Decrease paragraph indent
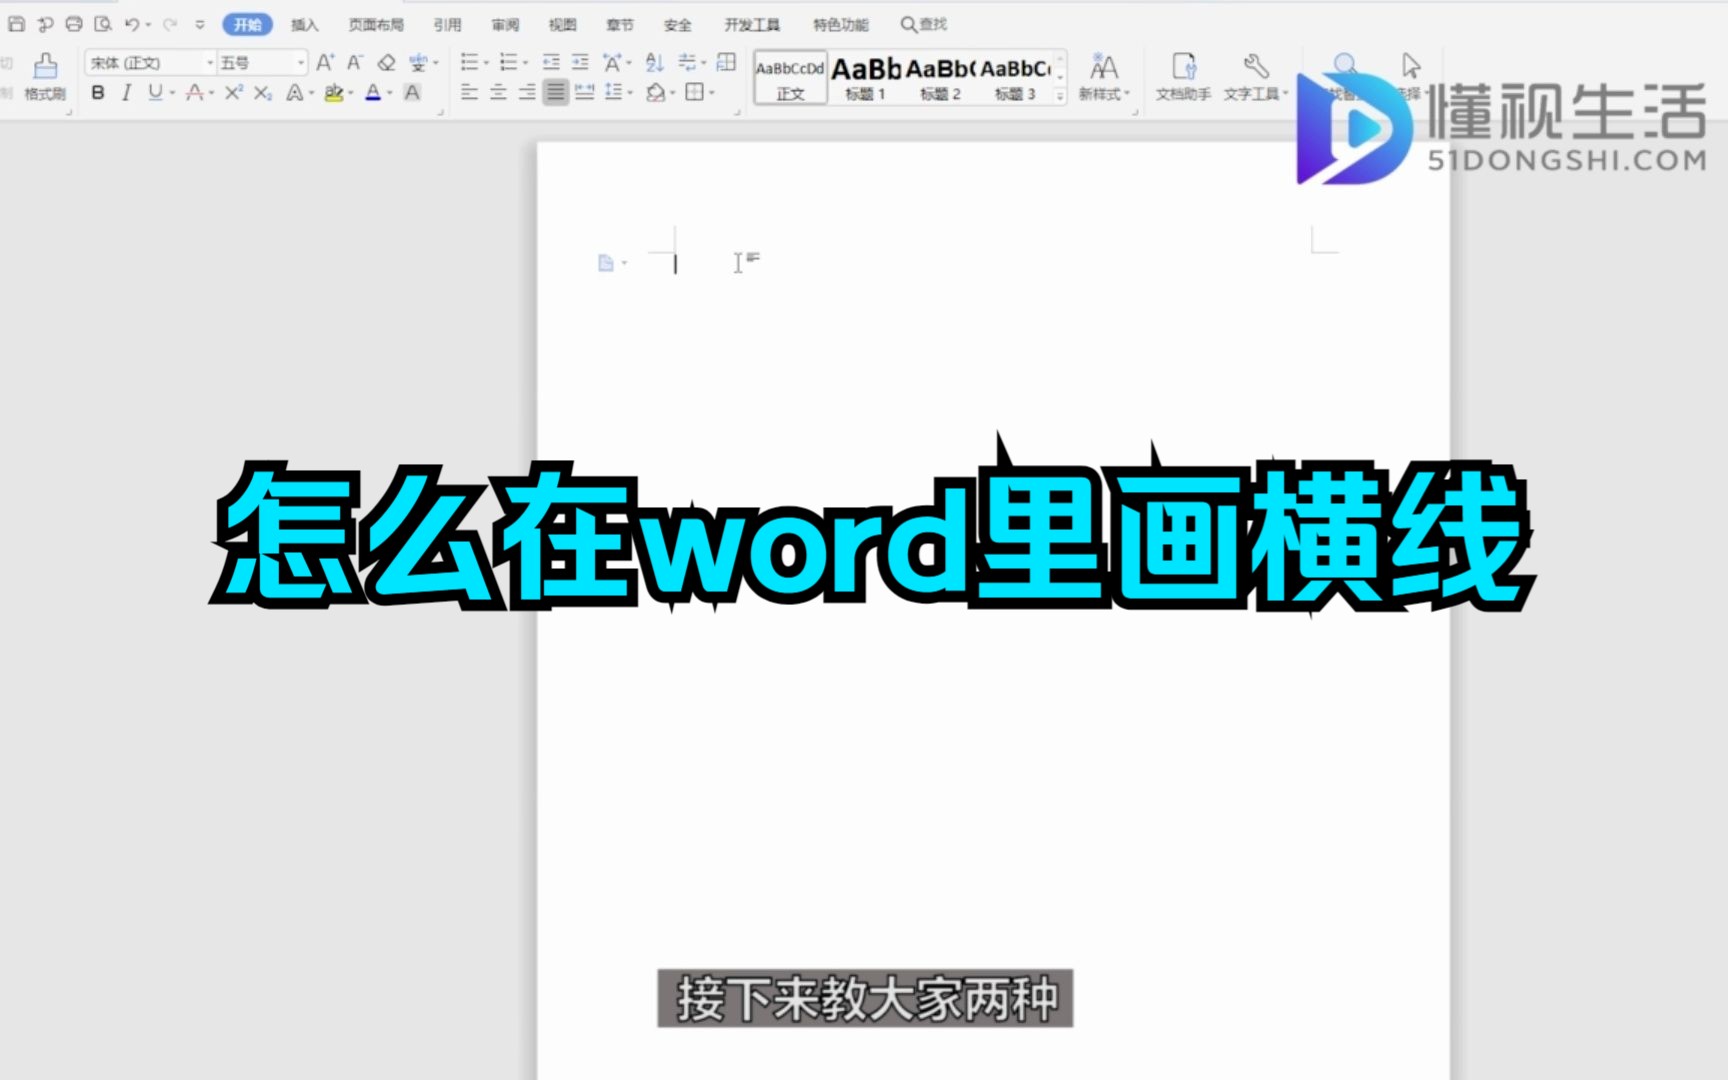The height and width of the screenshot is (1080, 1728). coord(551,63)
